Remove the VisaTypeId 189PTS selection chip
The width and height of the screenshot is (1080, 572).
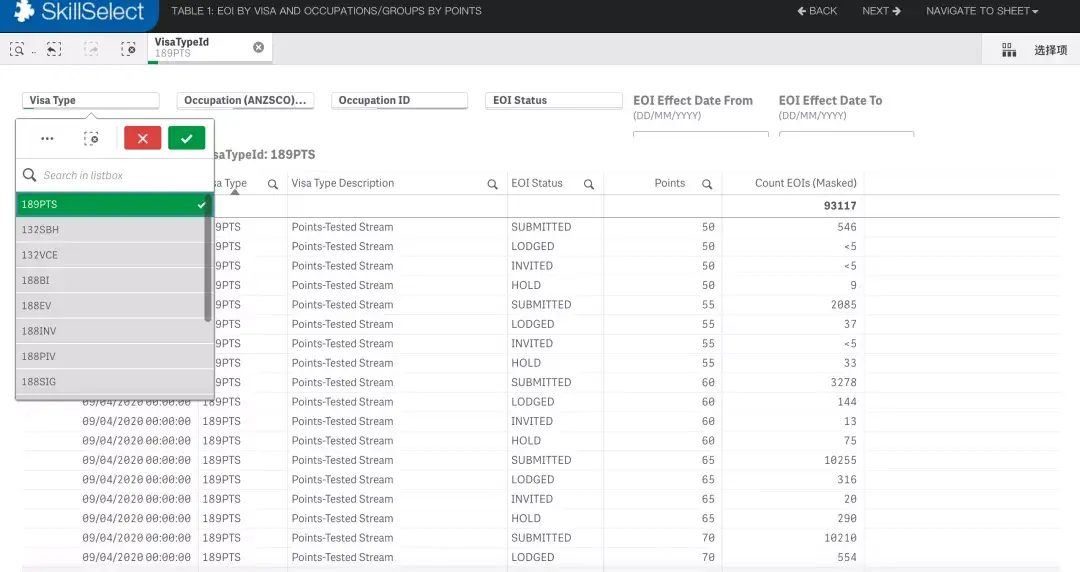258,47
